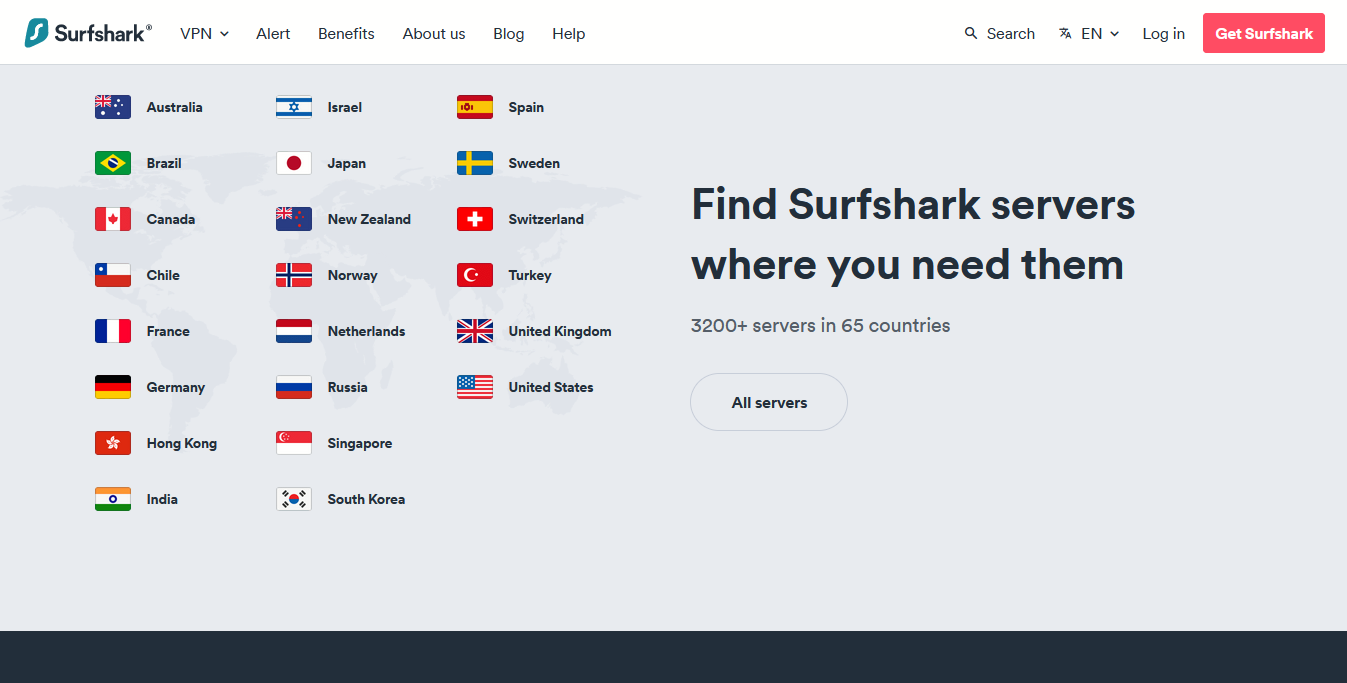The height and width of the screenshot is (683, 1347).
Task: Choose the Brazil text link
Action: [x=164, y=163]
